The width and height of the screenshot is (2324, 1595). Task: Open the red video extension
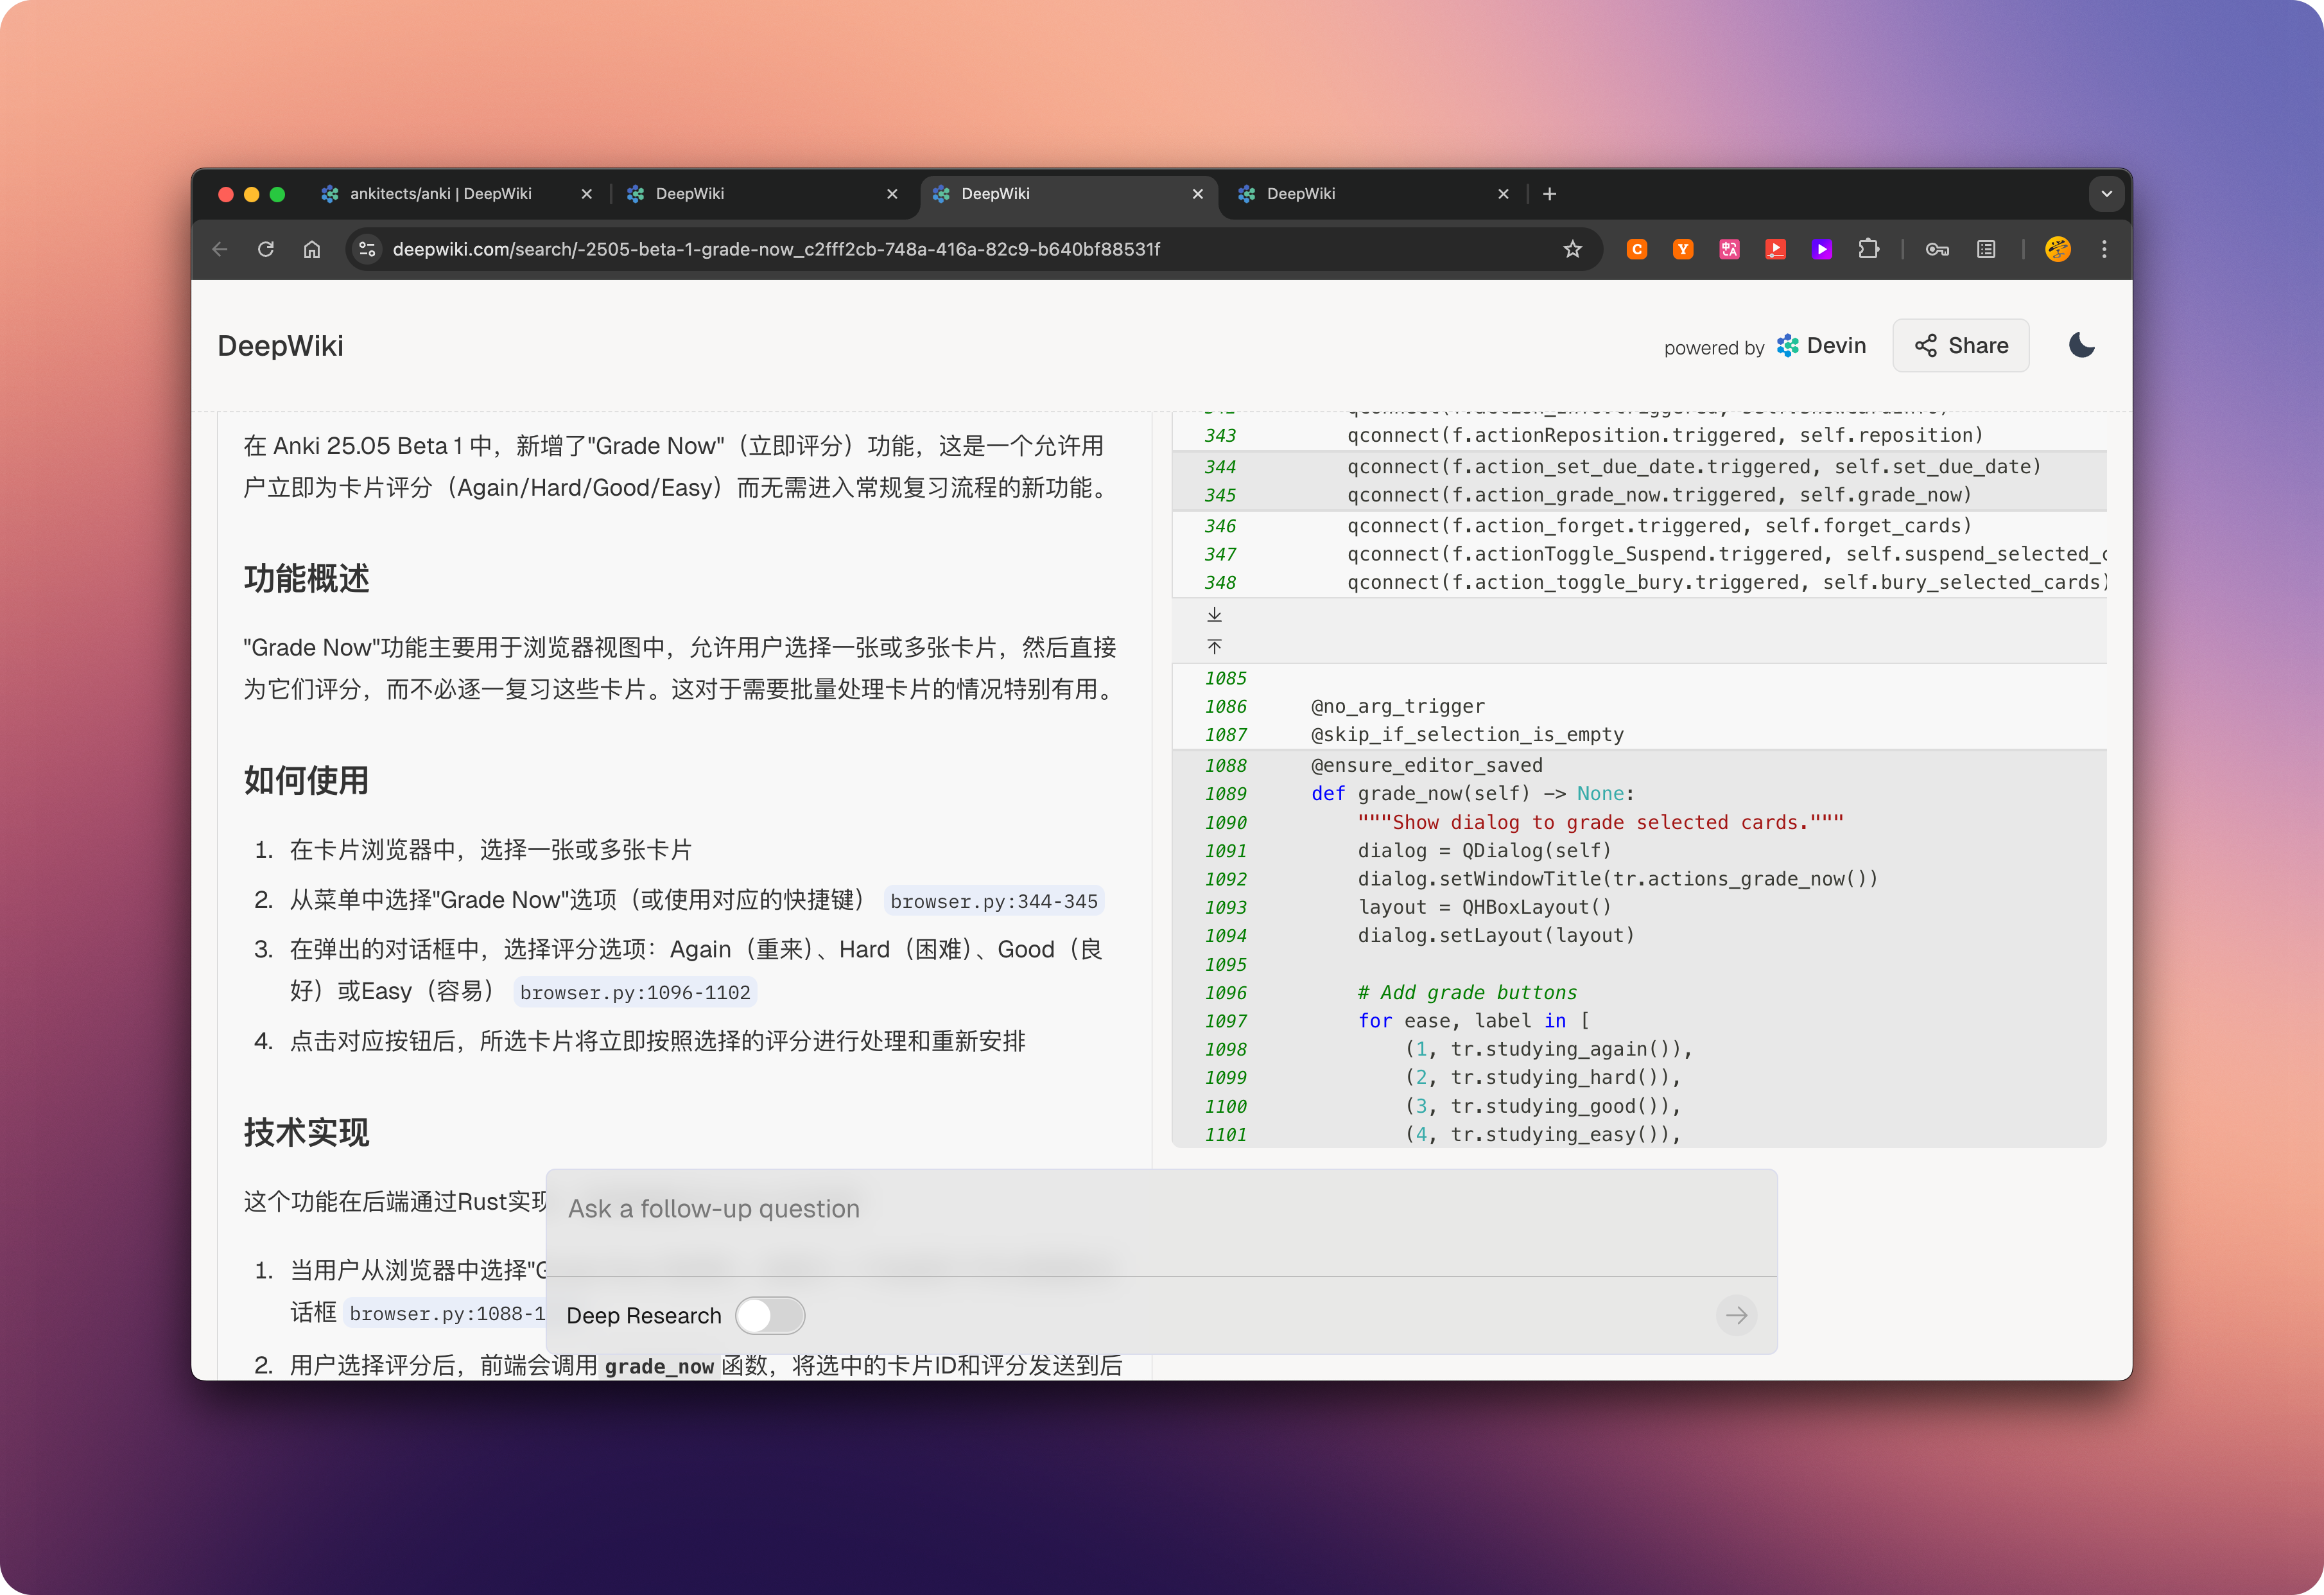1776,249
